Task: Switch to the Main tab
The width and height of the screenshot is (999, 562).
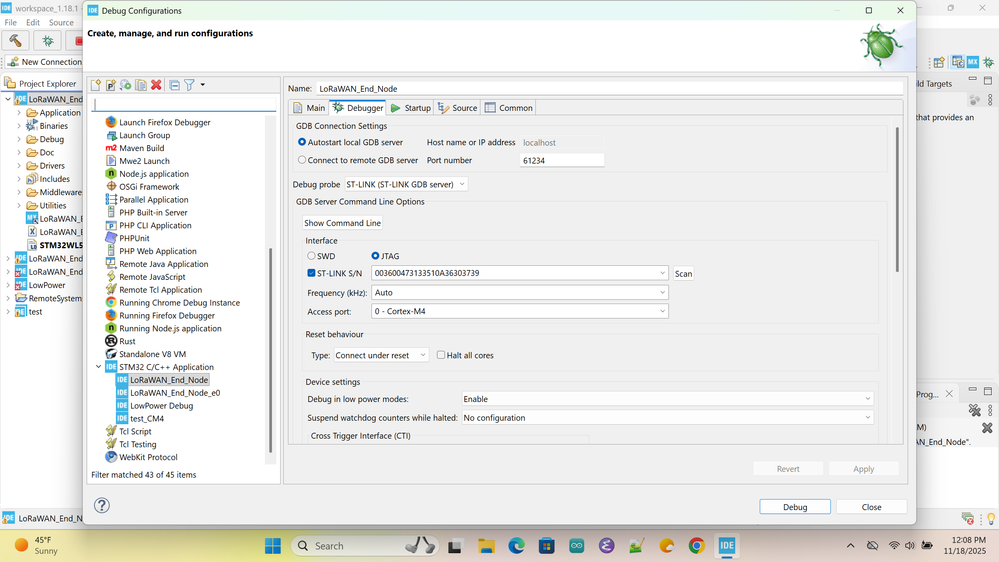Action: point(309,108)
